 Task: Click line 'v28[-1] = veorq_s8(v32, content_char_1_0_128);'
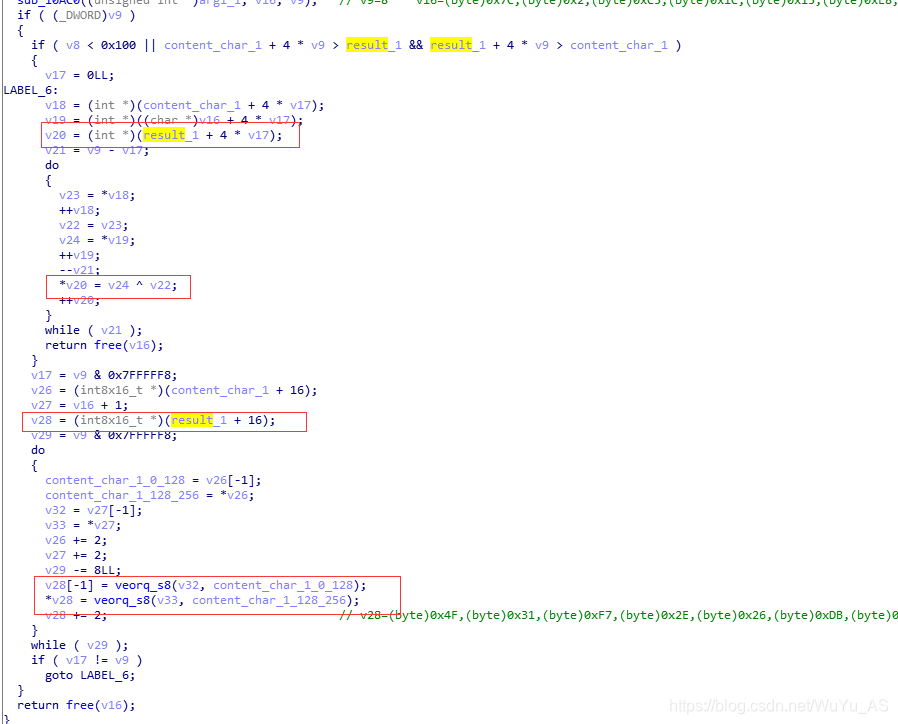pos(206,585)
